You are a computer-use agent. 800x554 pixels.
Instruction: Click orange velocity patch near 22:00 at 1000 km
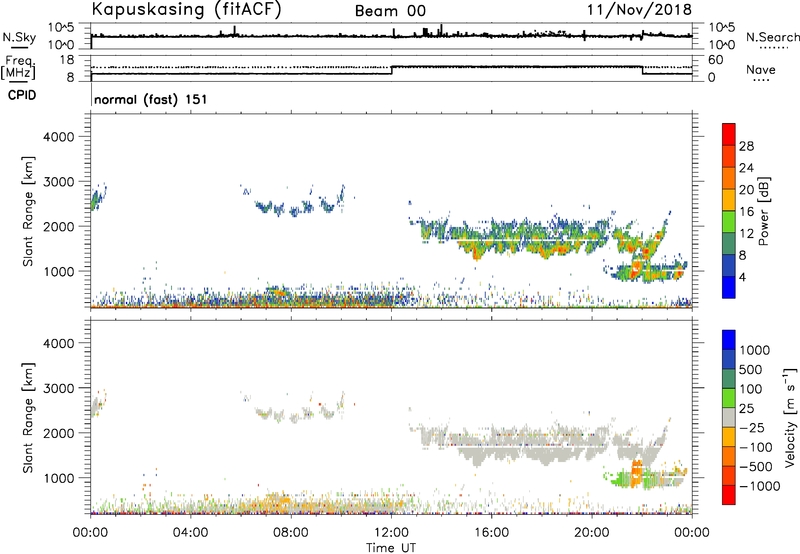pos(637,473)
